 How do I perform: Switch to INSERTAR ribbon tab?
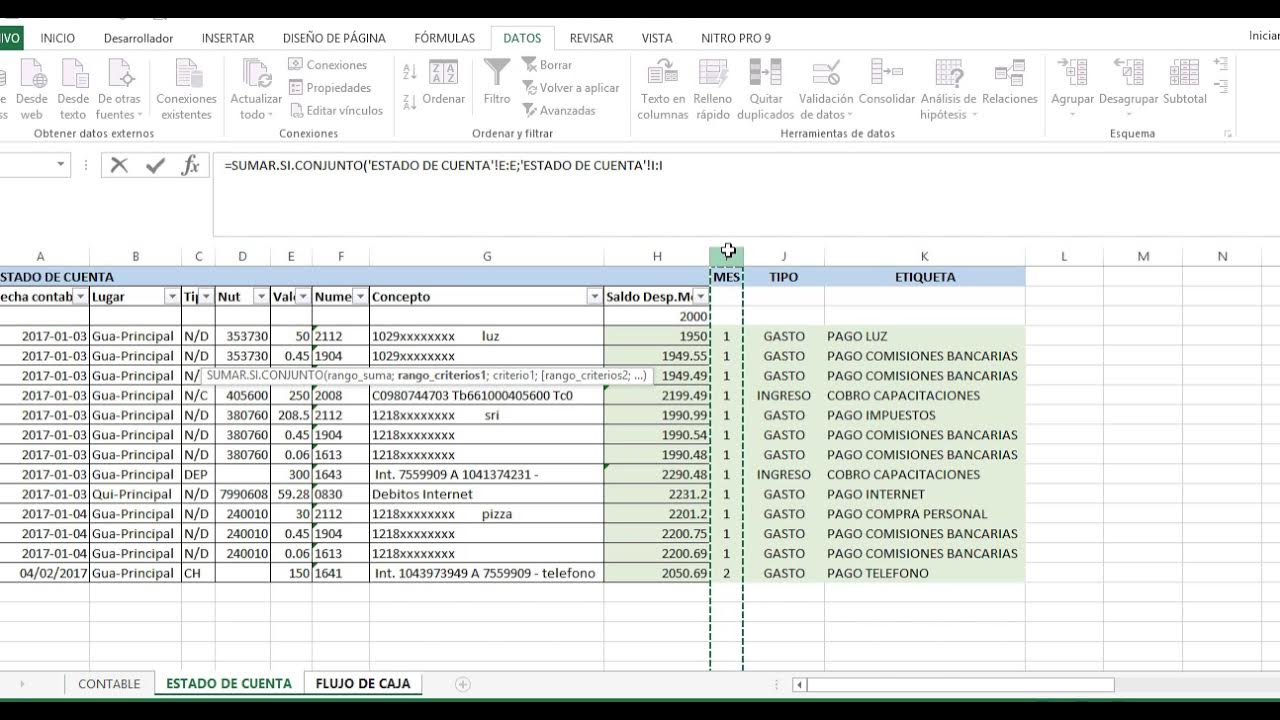click(x=228, y=38)
